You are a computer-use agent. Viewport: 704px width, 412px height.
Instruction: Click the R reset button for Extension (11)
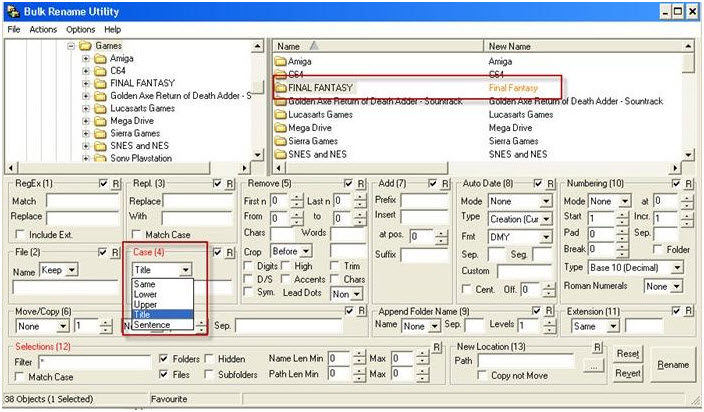pyautogui.click(x=688, y=311)
